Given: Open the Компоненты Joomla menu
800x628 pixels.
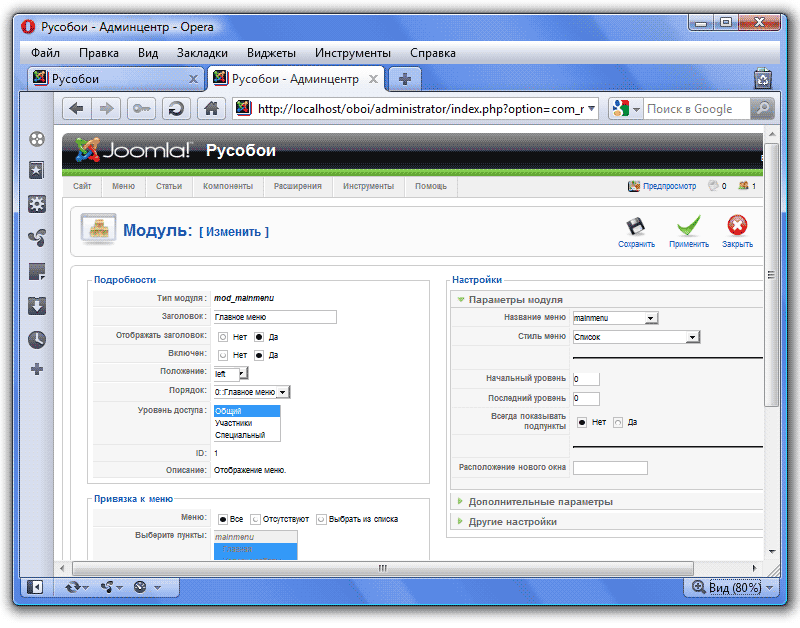Looking at the screenshot, I should pos(227,186).
